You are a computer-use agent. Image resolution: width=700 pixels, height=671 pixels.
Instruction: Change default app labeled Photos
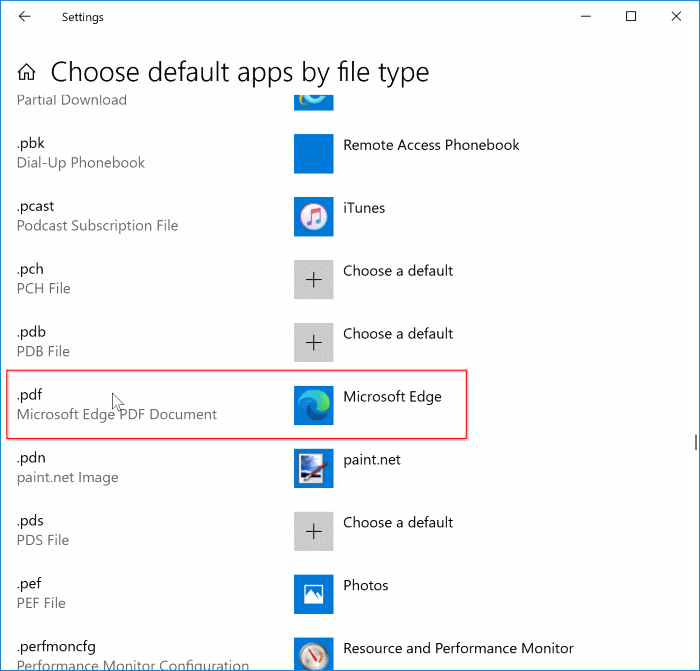(x=366, y=586)
